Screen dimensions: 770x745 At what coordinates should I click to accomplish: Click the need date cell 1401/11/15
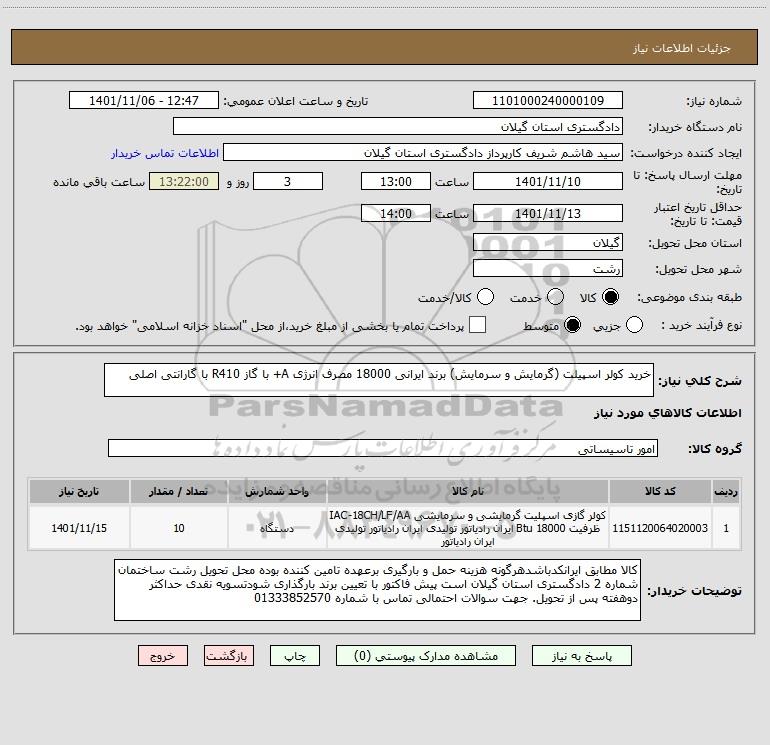79,528
